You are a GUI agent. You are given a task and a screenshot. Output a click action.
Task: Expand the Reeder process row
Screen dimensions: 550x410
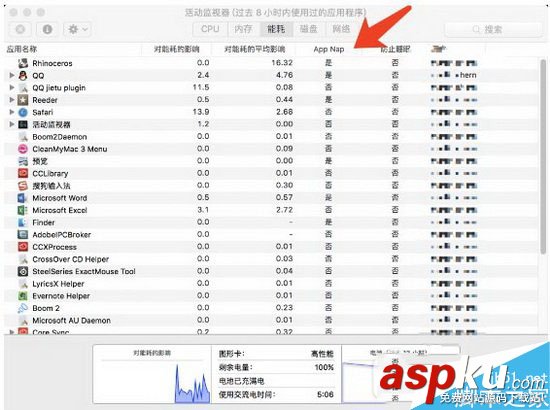click(x=12, y=100)
